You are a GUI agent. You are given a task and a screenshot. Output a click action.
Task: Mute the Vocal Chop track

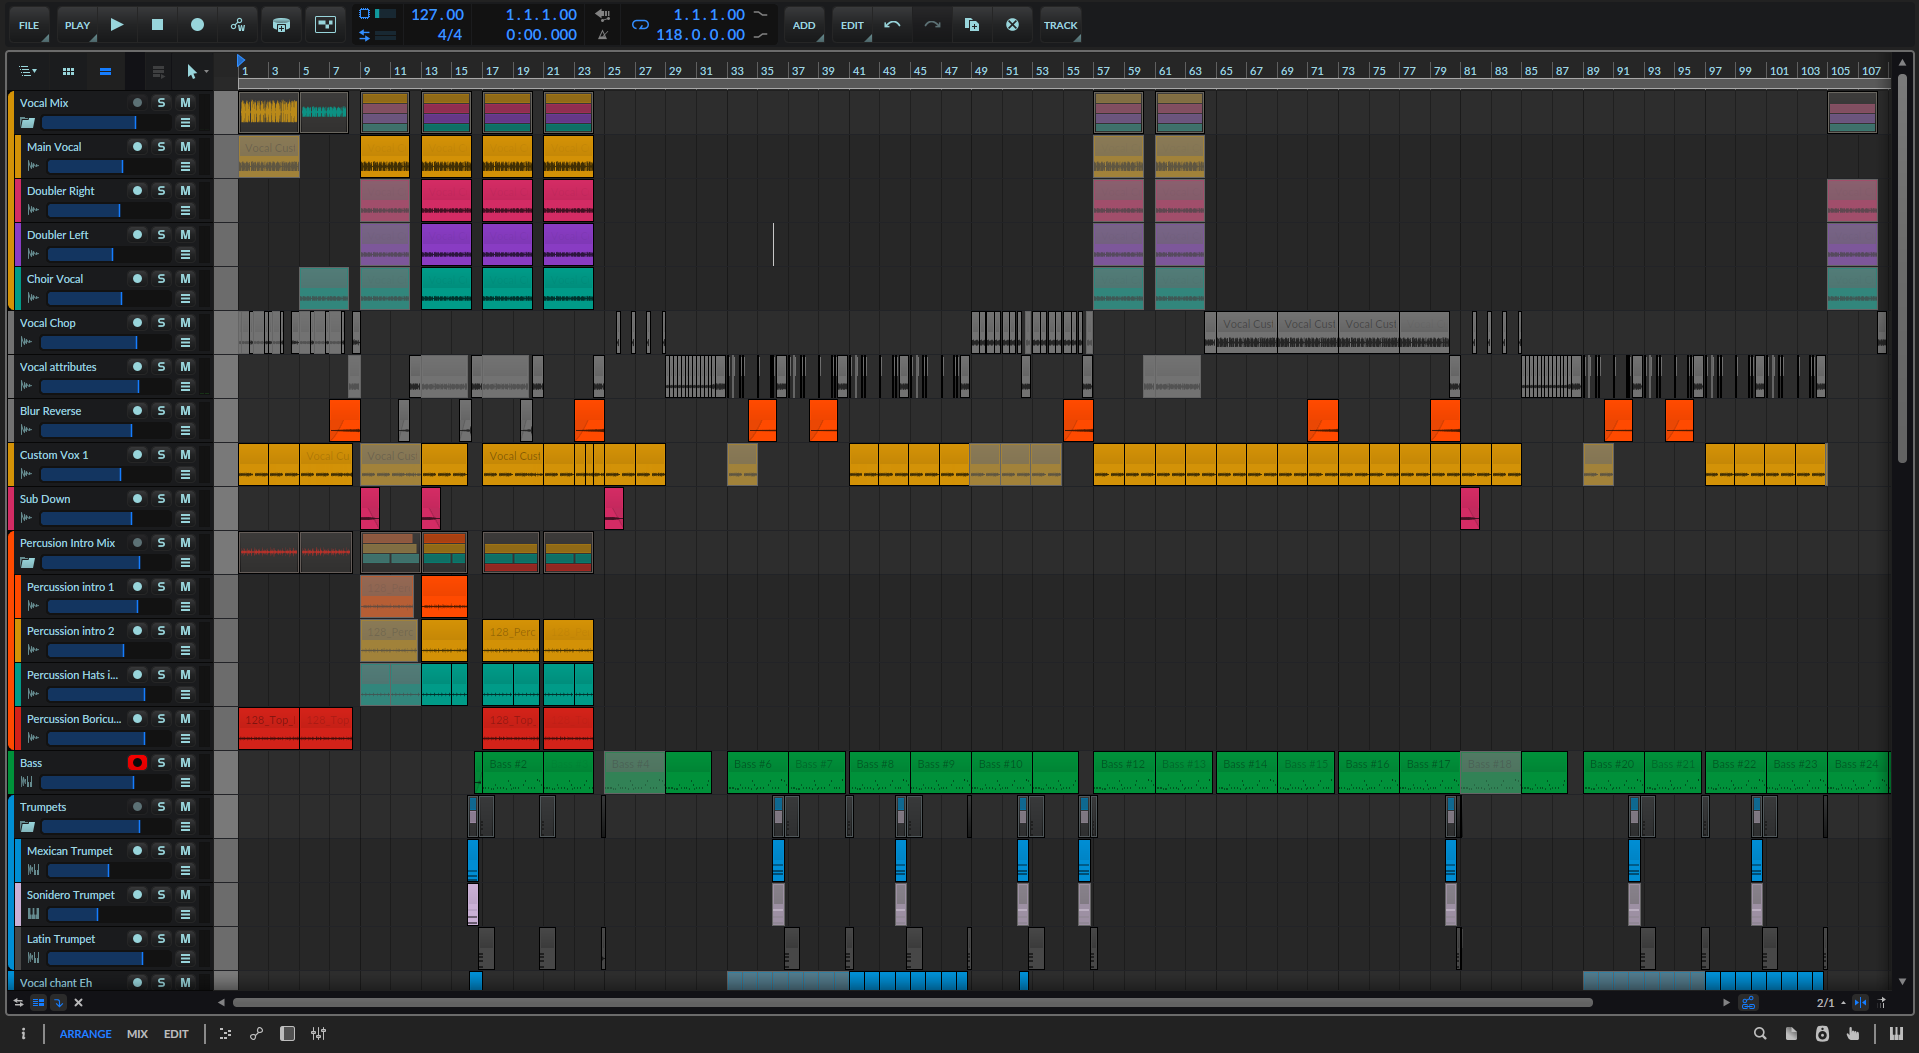[185, 323]
